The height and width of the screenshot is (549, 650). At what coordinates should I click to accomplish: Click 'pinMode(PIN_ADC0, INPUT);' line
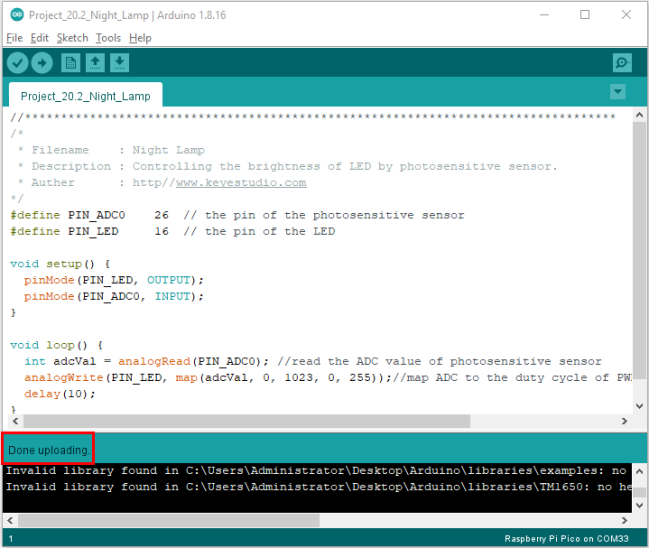click(x=114, y=296)
